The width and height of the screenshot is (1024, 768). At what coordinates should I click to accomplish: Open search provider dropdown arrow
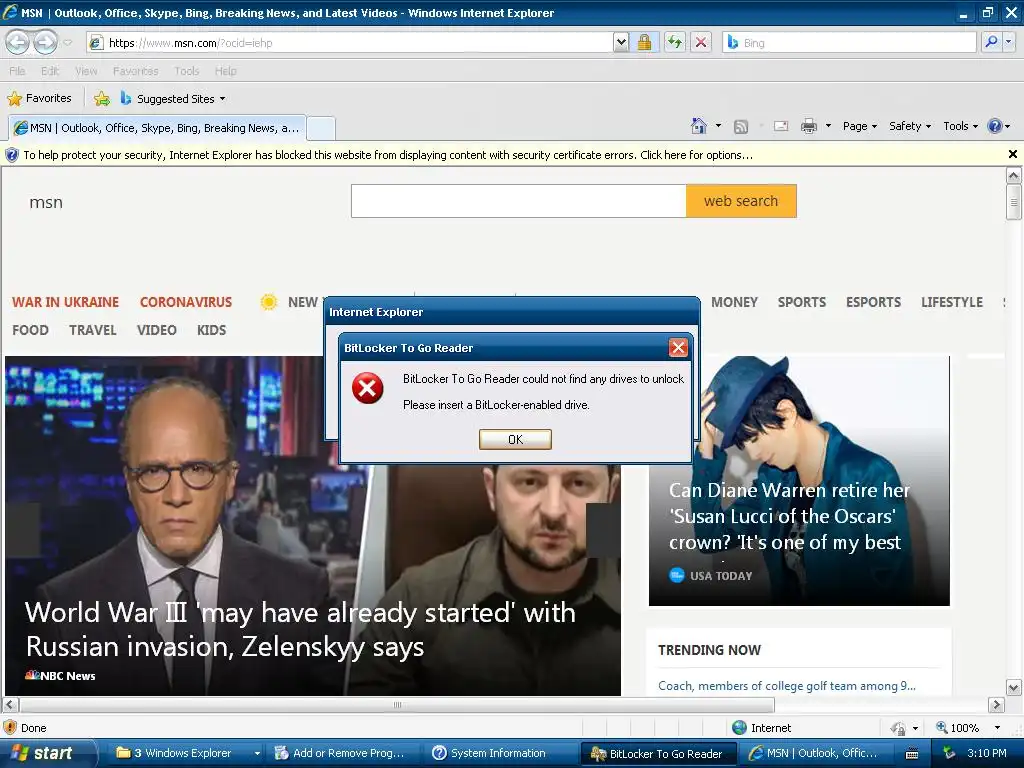[x=1008, y=43]
